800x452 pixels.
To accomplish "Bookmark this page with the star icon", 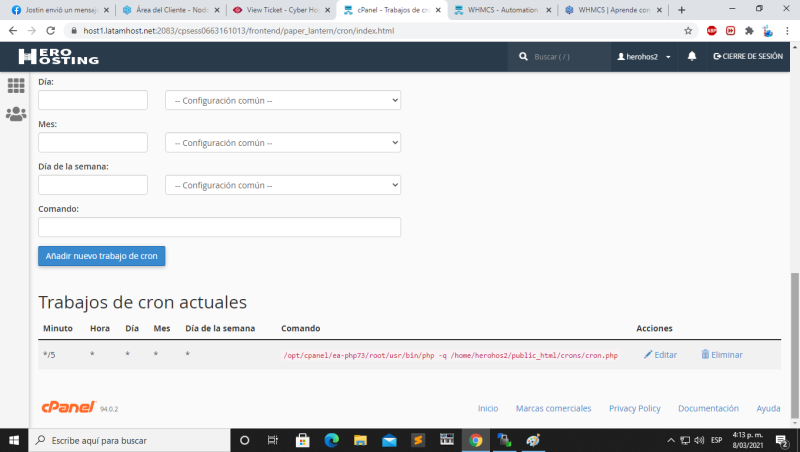I will pyautogui.click(x=688, y=31).
